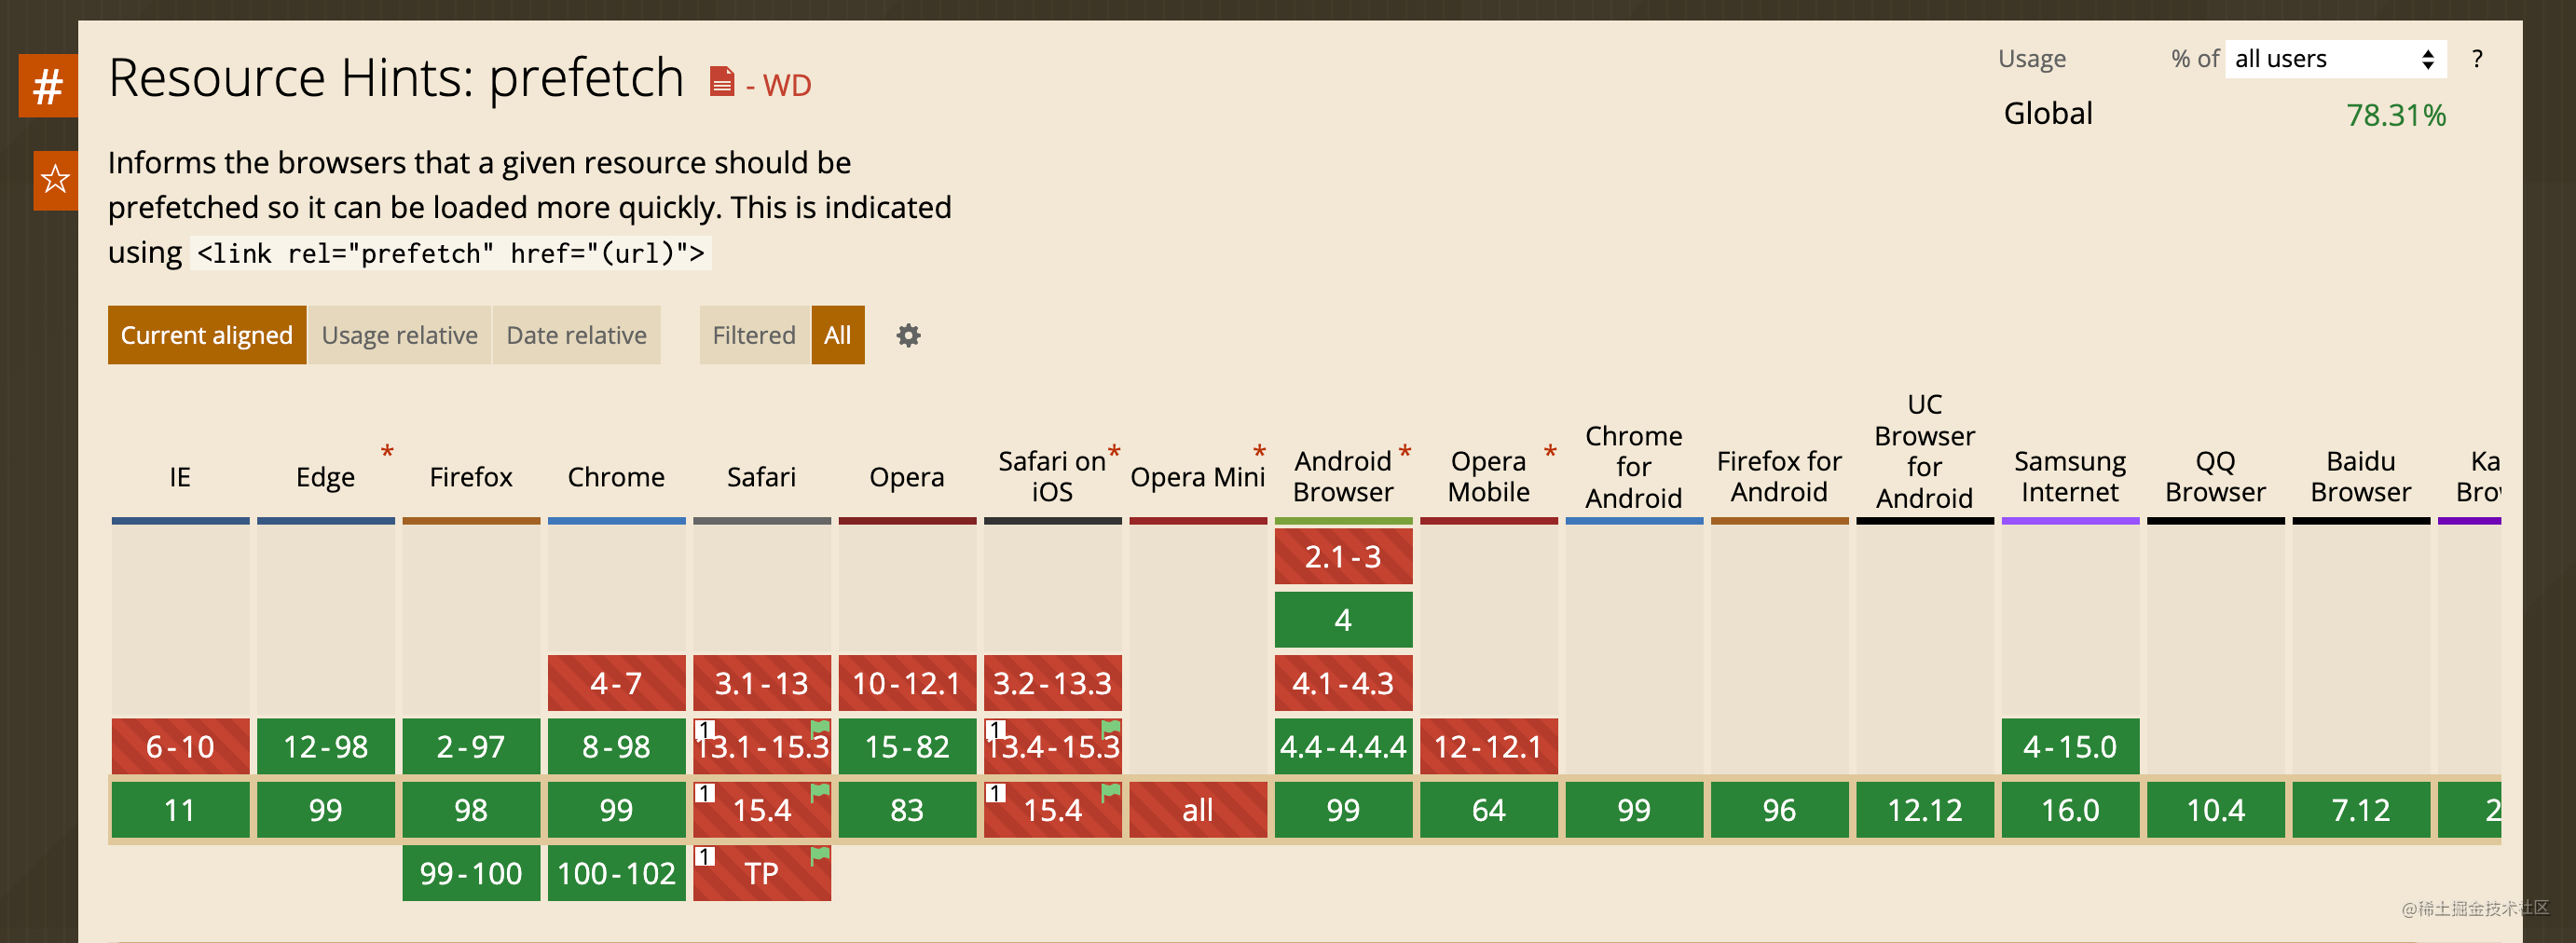Image resolution: width=2576 pixels, height=943 pixels.
Task: Switch to Date relative view
Action: [576, 336]
